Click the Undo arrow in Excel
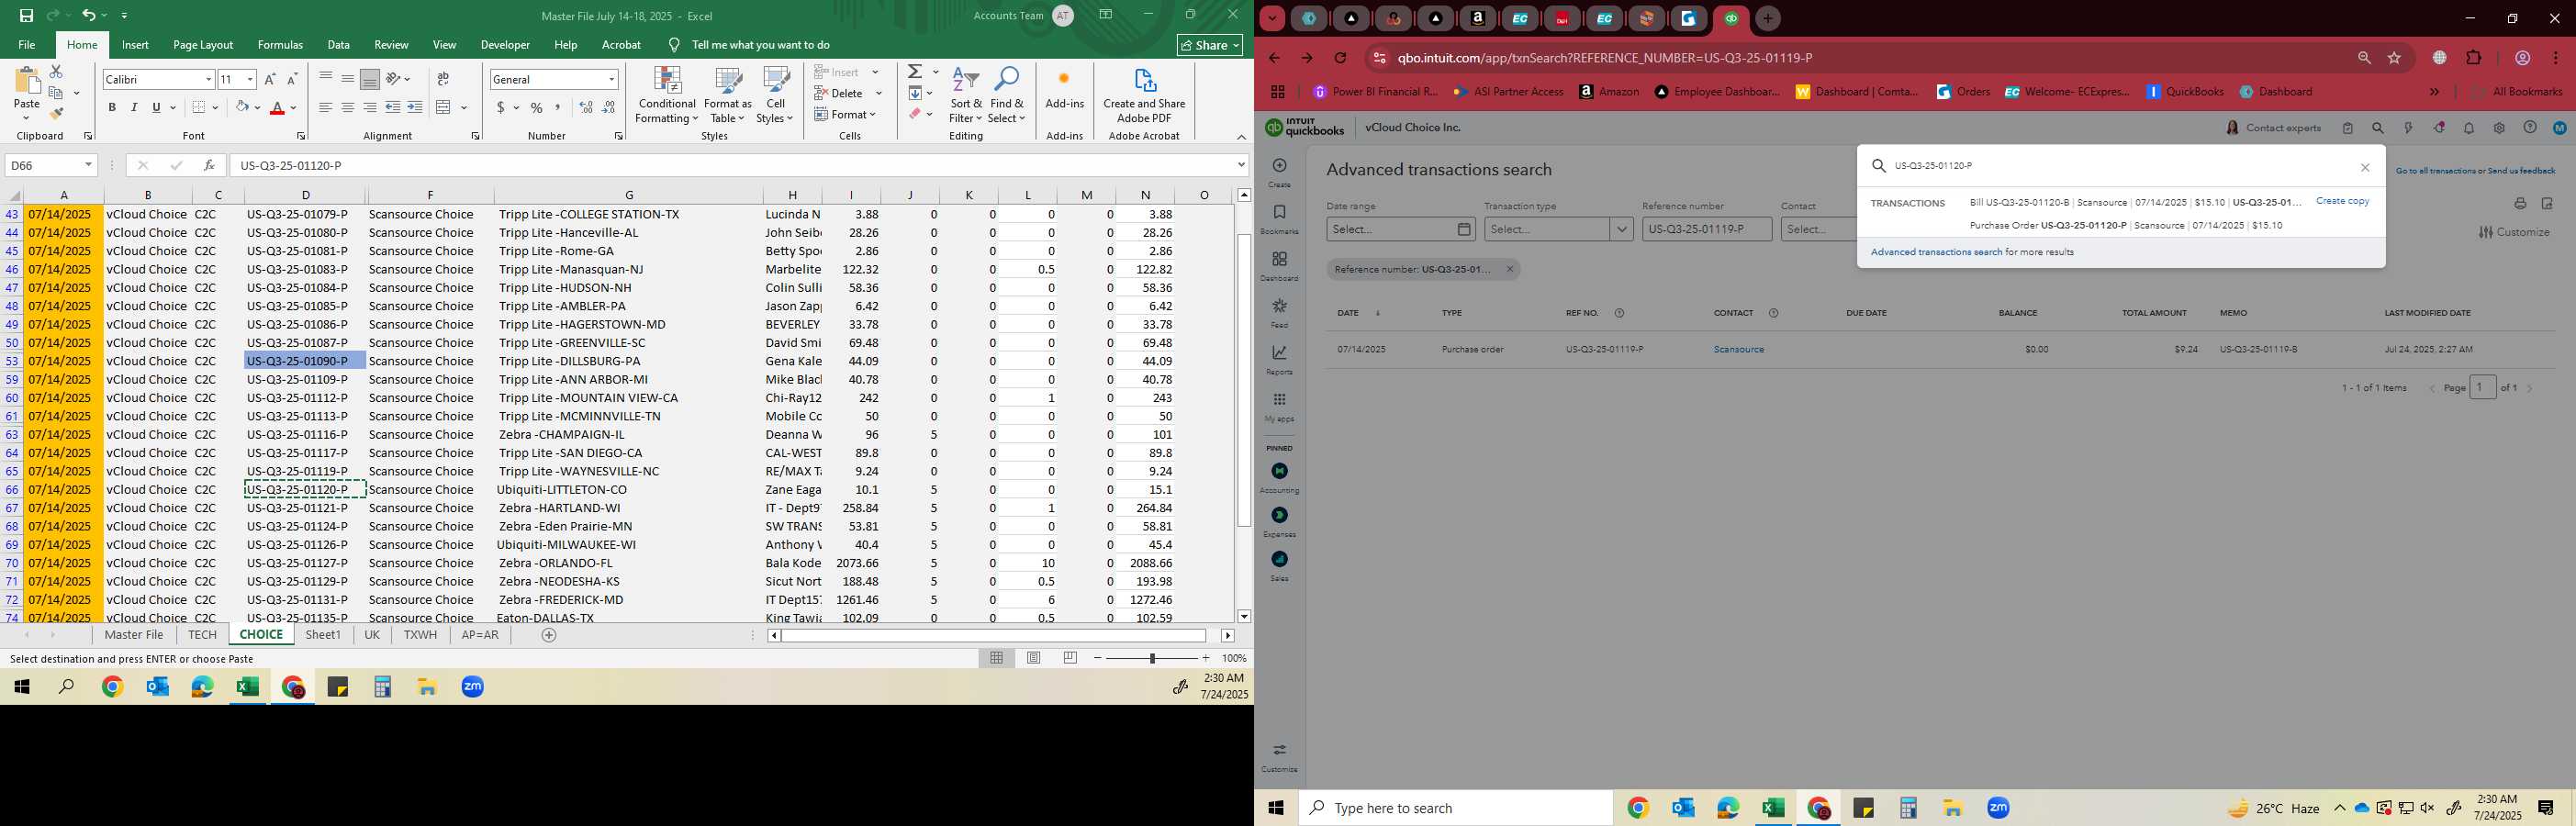2576x826 pixels. point(89,16)
